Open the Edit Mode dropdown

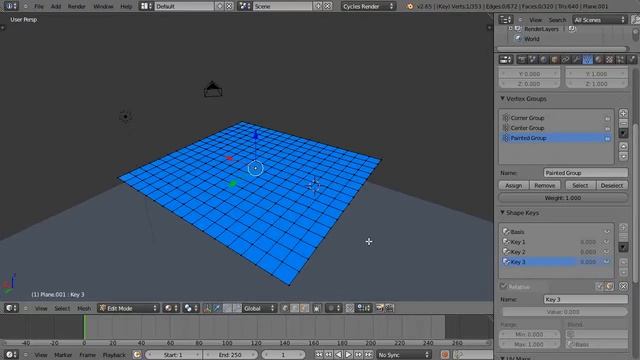(x=128, y=308)
